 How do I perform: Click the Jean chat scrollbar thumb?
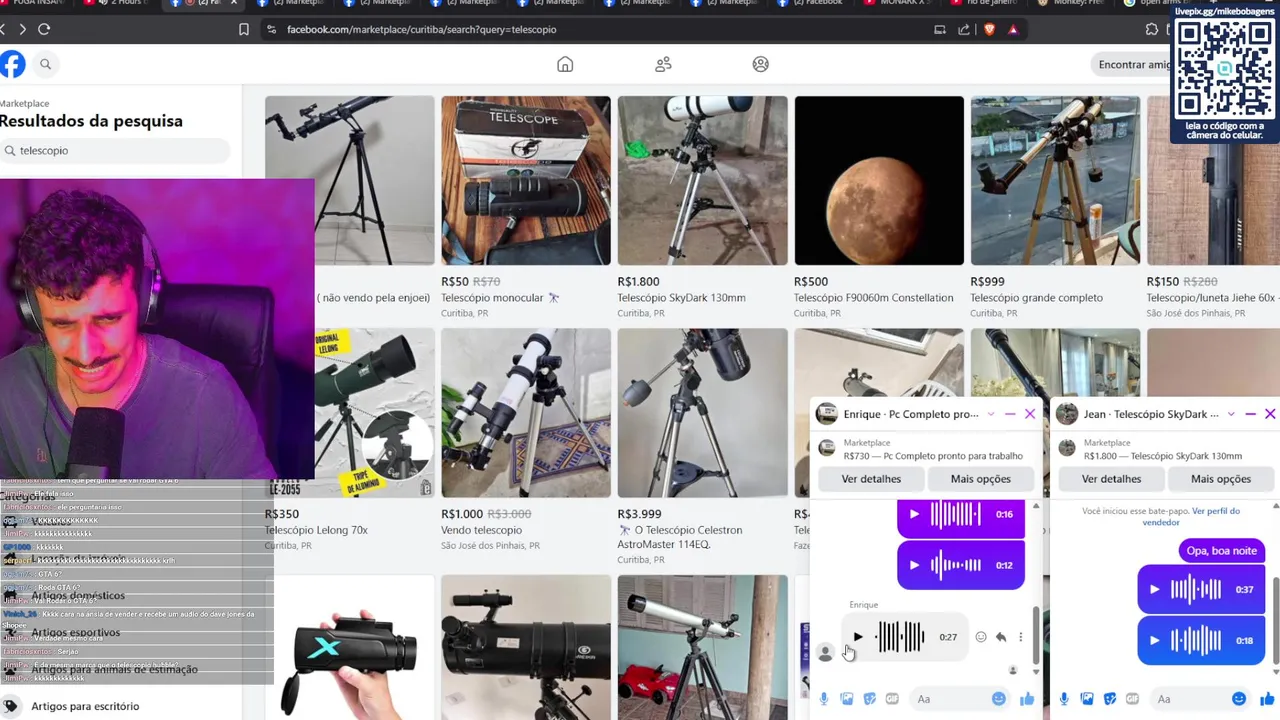point(1276,620)
